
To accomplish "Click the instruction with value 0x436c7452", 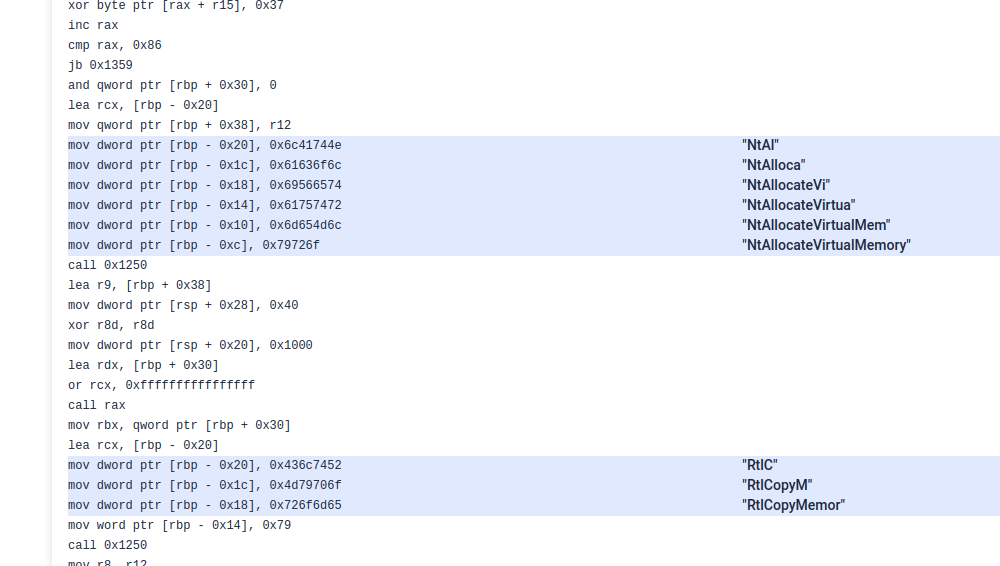I will pyautogui.click(x=205, y=465).
